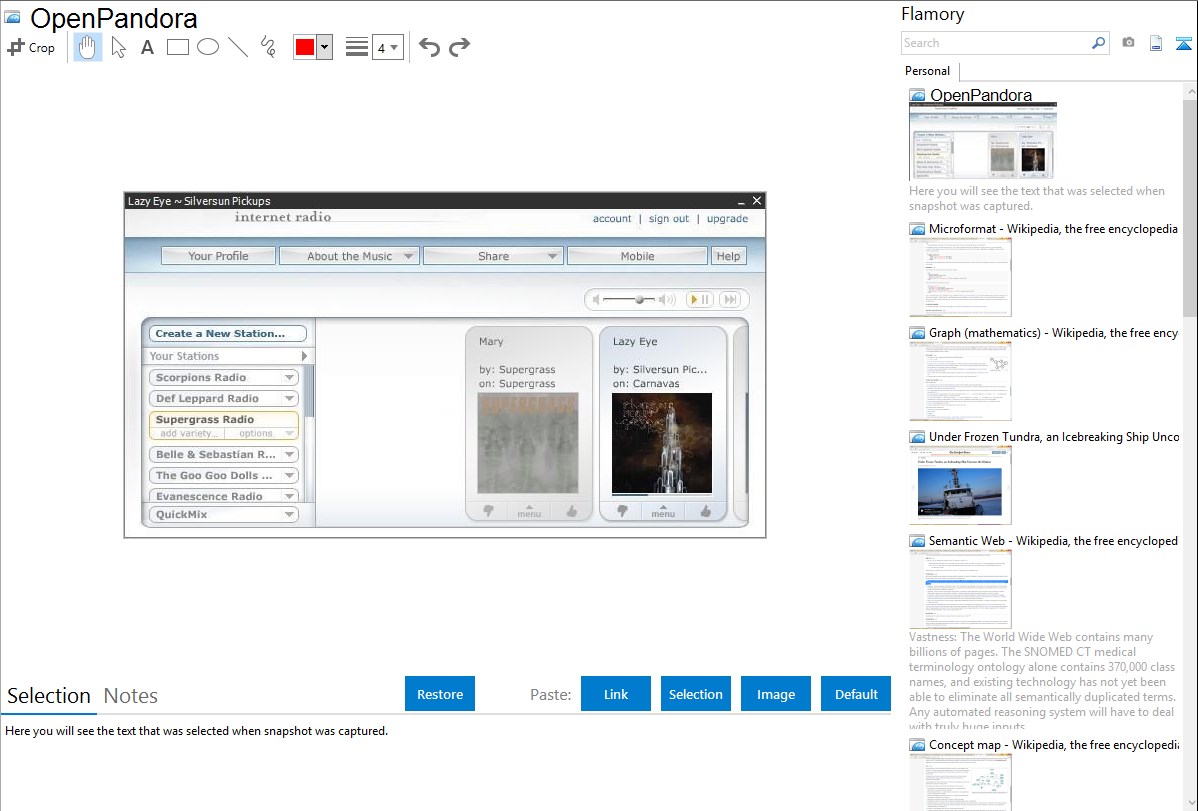Viewport: 1198px width, 811px height.
Task: Expand the Your Stations arrow
Action: point(304,356)
